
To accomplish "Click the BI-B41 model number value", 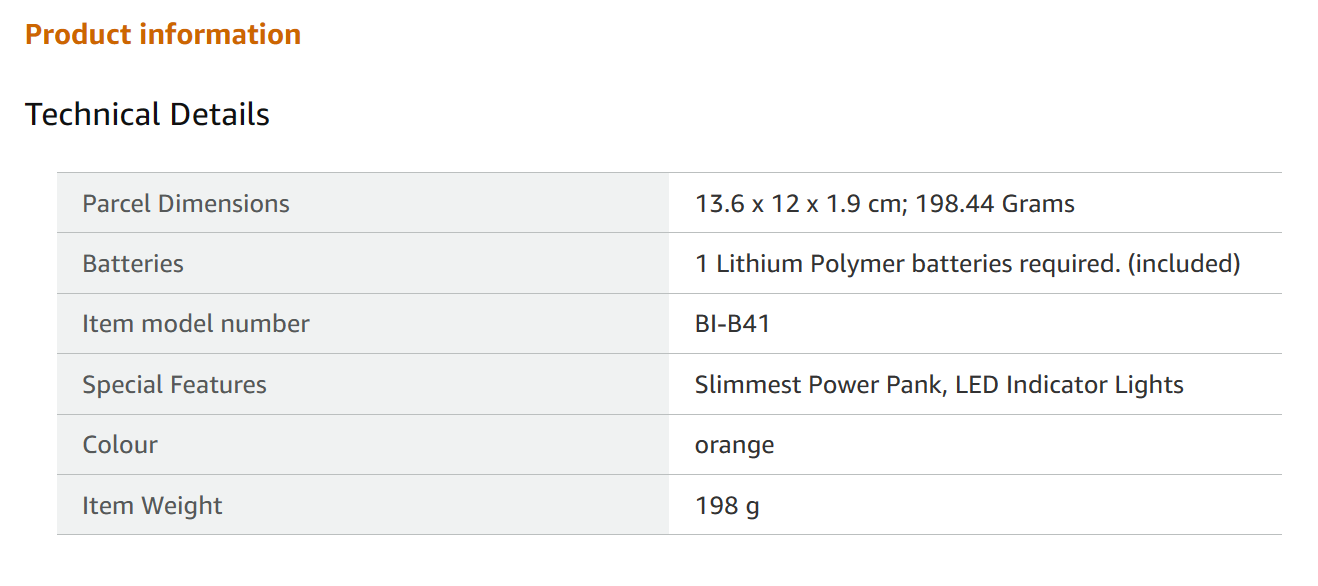I will 732,324.
